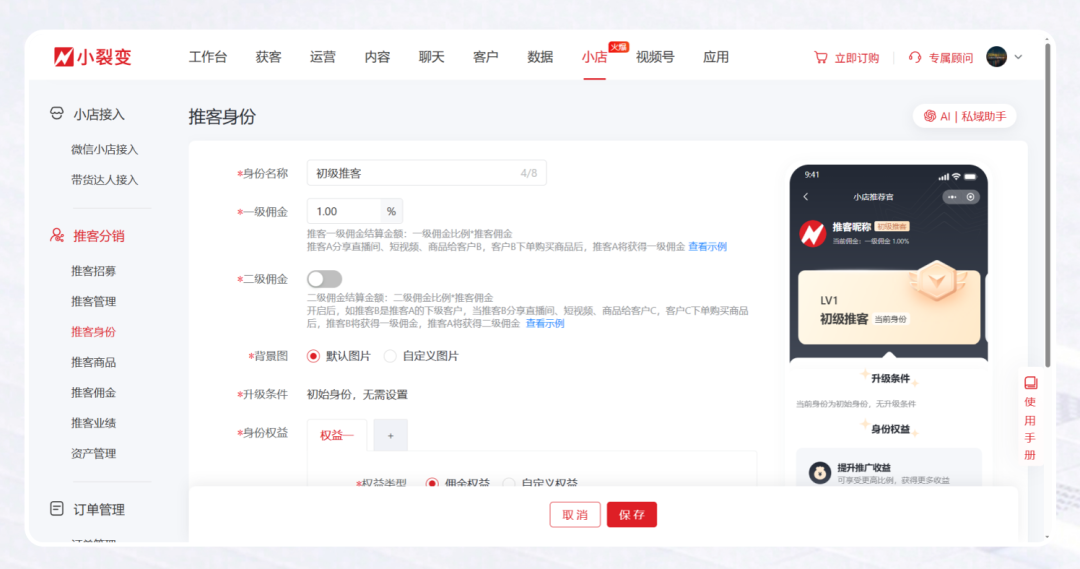Viewport: 1080px width, 569px height.
Task: Select 自定义图片 background option
Action: point(390,356)
